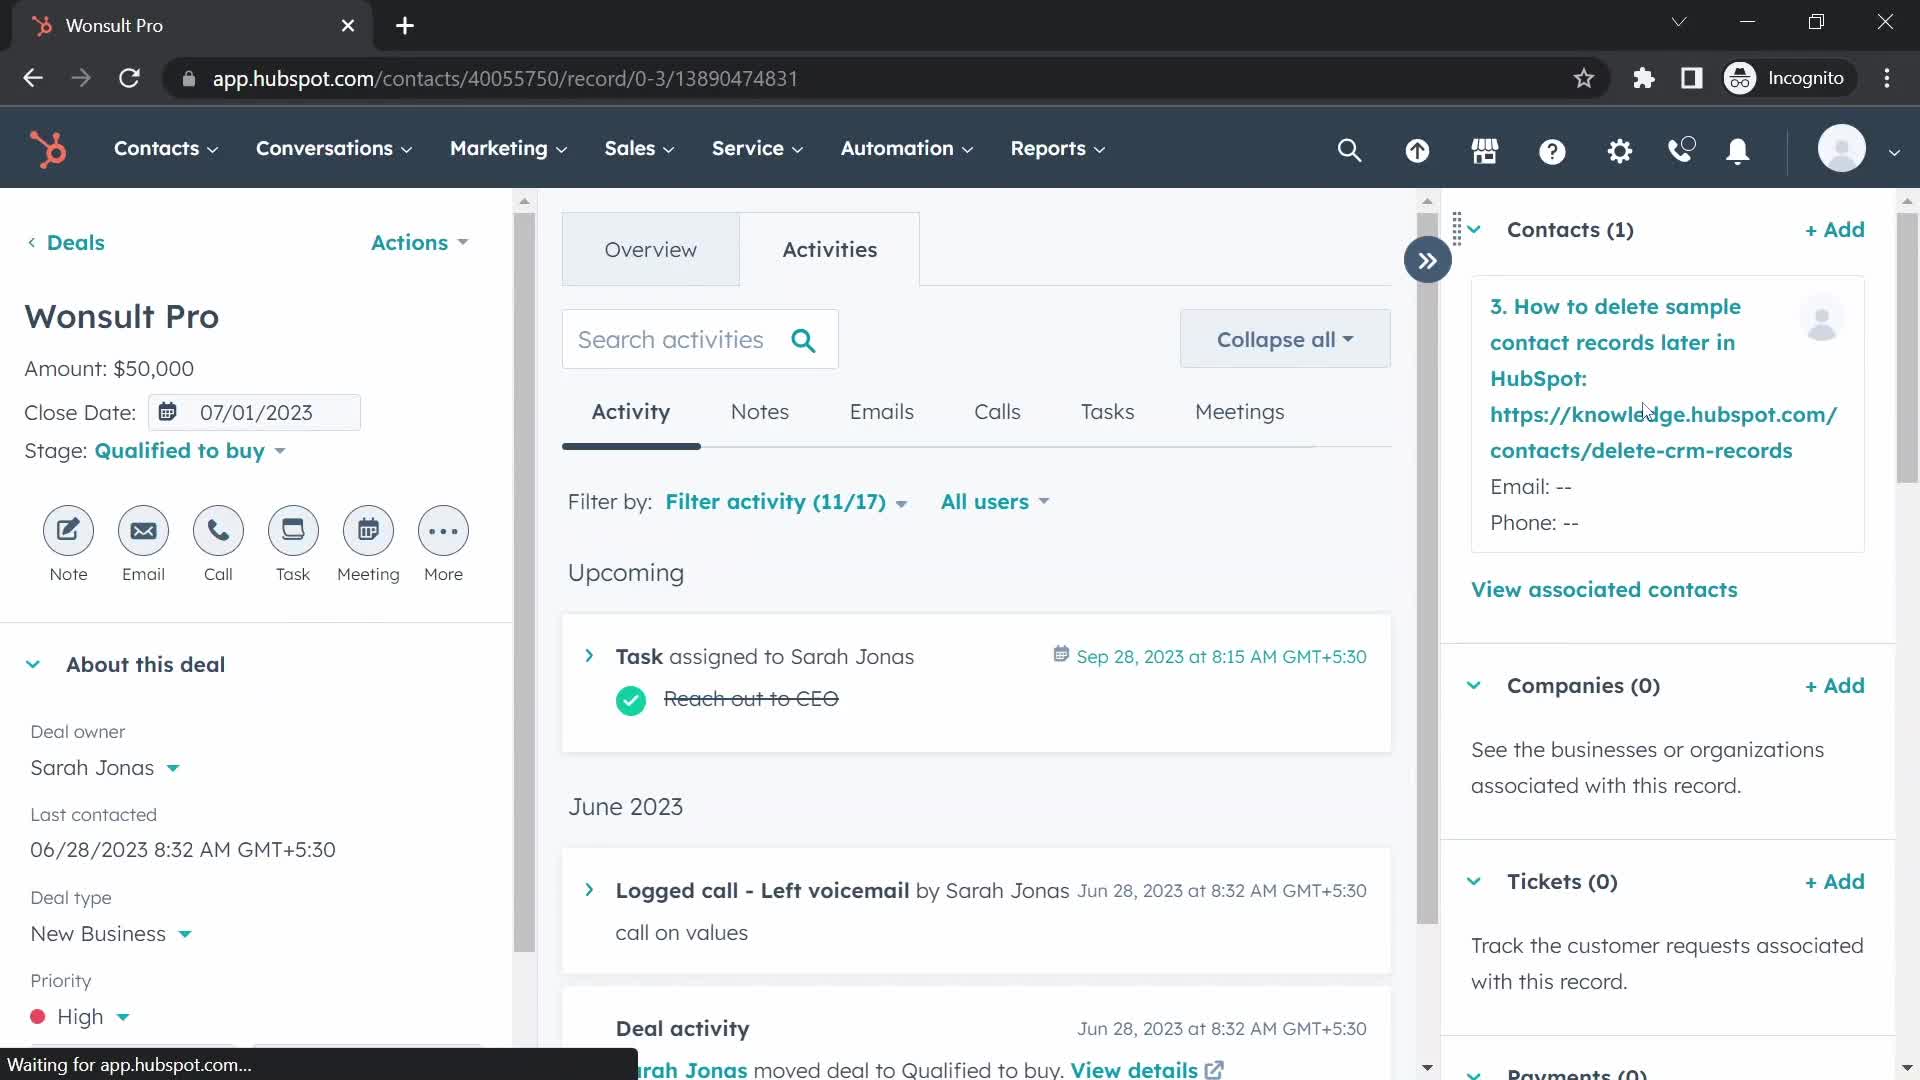Compose an Email using the envelope icon

tap(143, 531)
